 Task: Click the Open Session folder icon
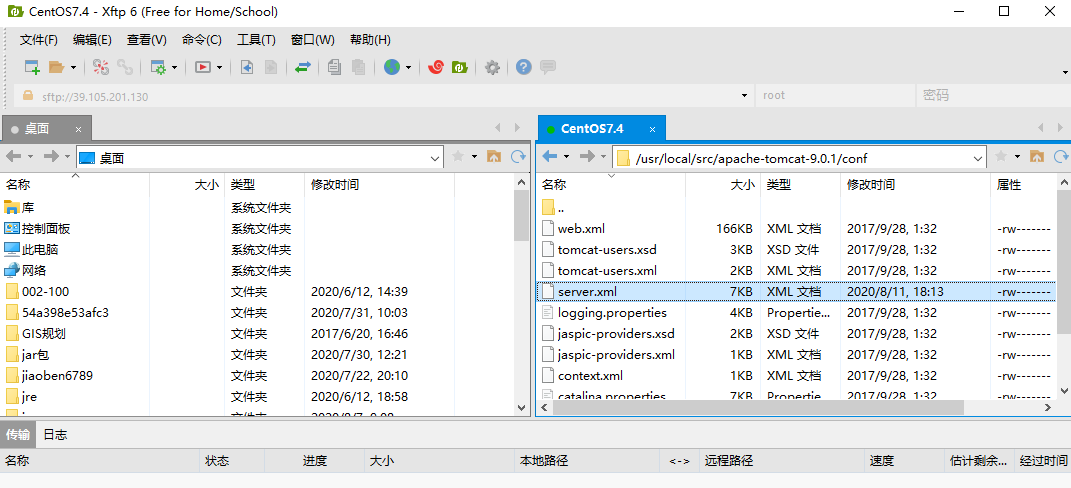(x=56, y=67)
